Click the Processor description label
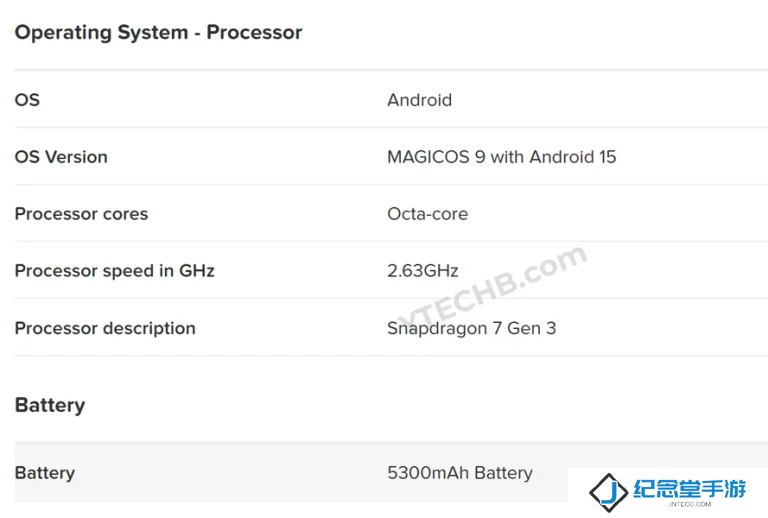768x518 pixels. 105,328
